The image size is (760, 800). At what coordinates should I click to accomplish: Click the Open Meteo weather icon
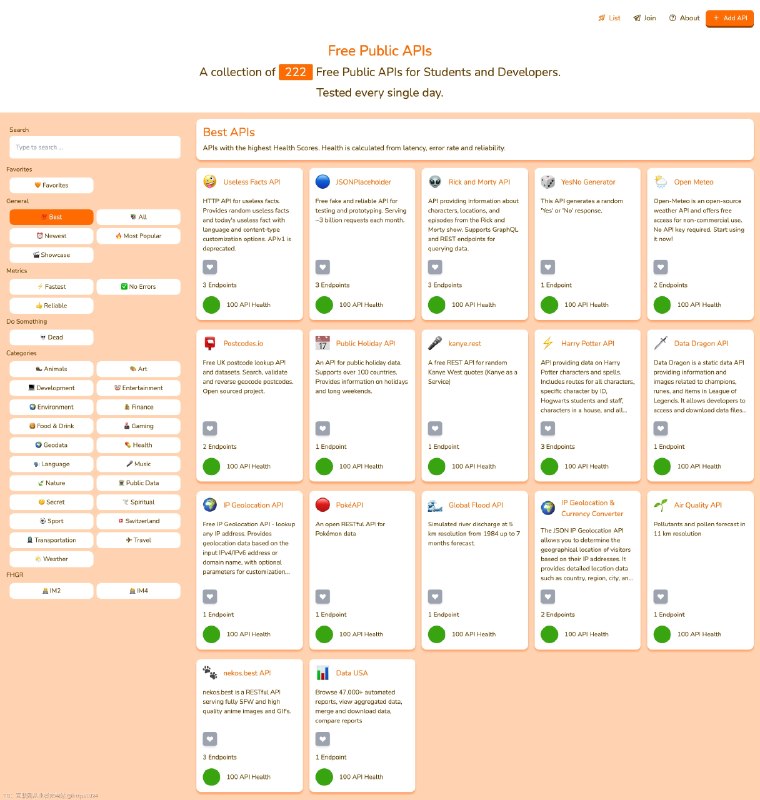[661, 182]
